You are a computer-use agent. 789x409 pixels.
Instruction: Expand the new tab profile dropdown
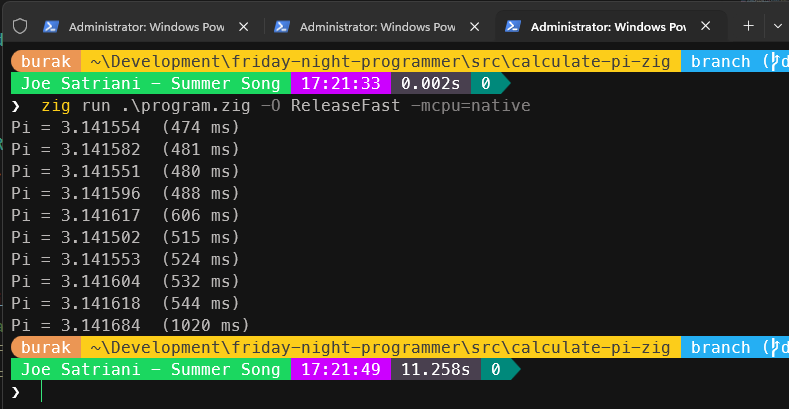coord(778,26)
